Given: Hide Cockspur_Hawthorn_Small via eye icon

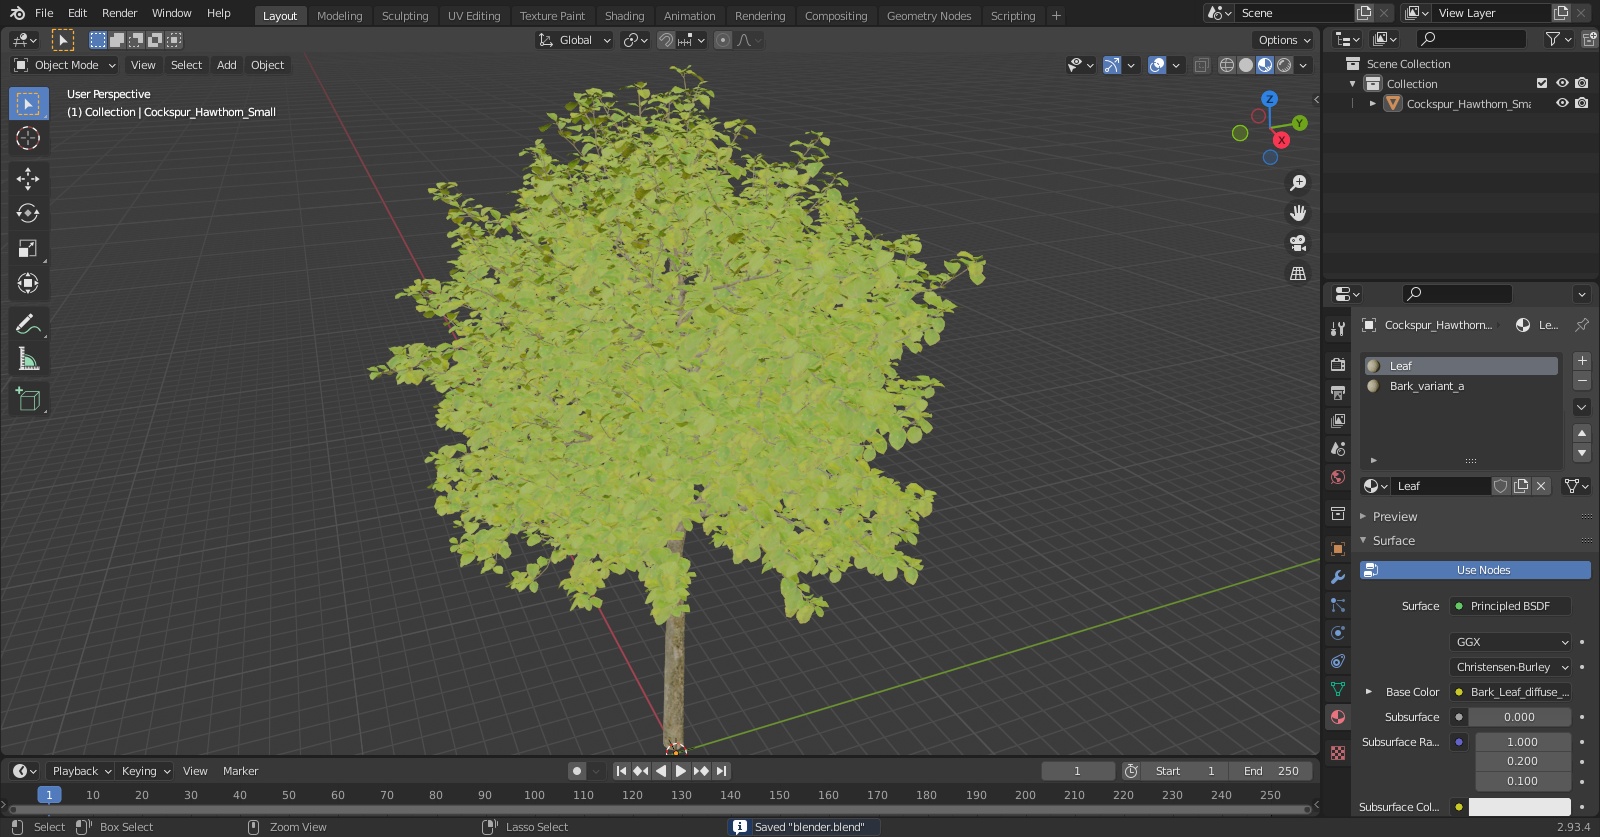Looking at the screenshot, I should pyautogui.click(x=1562, y=103).
